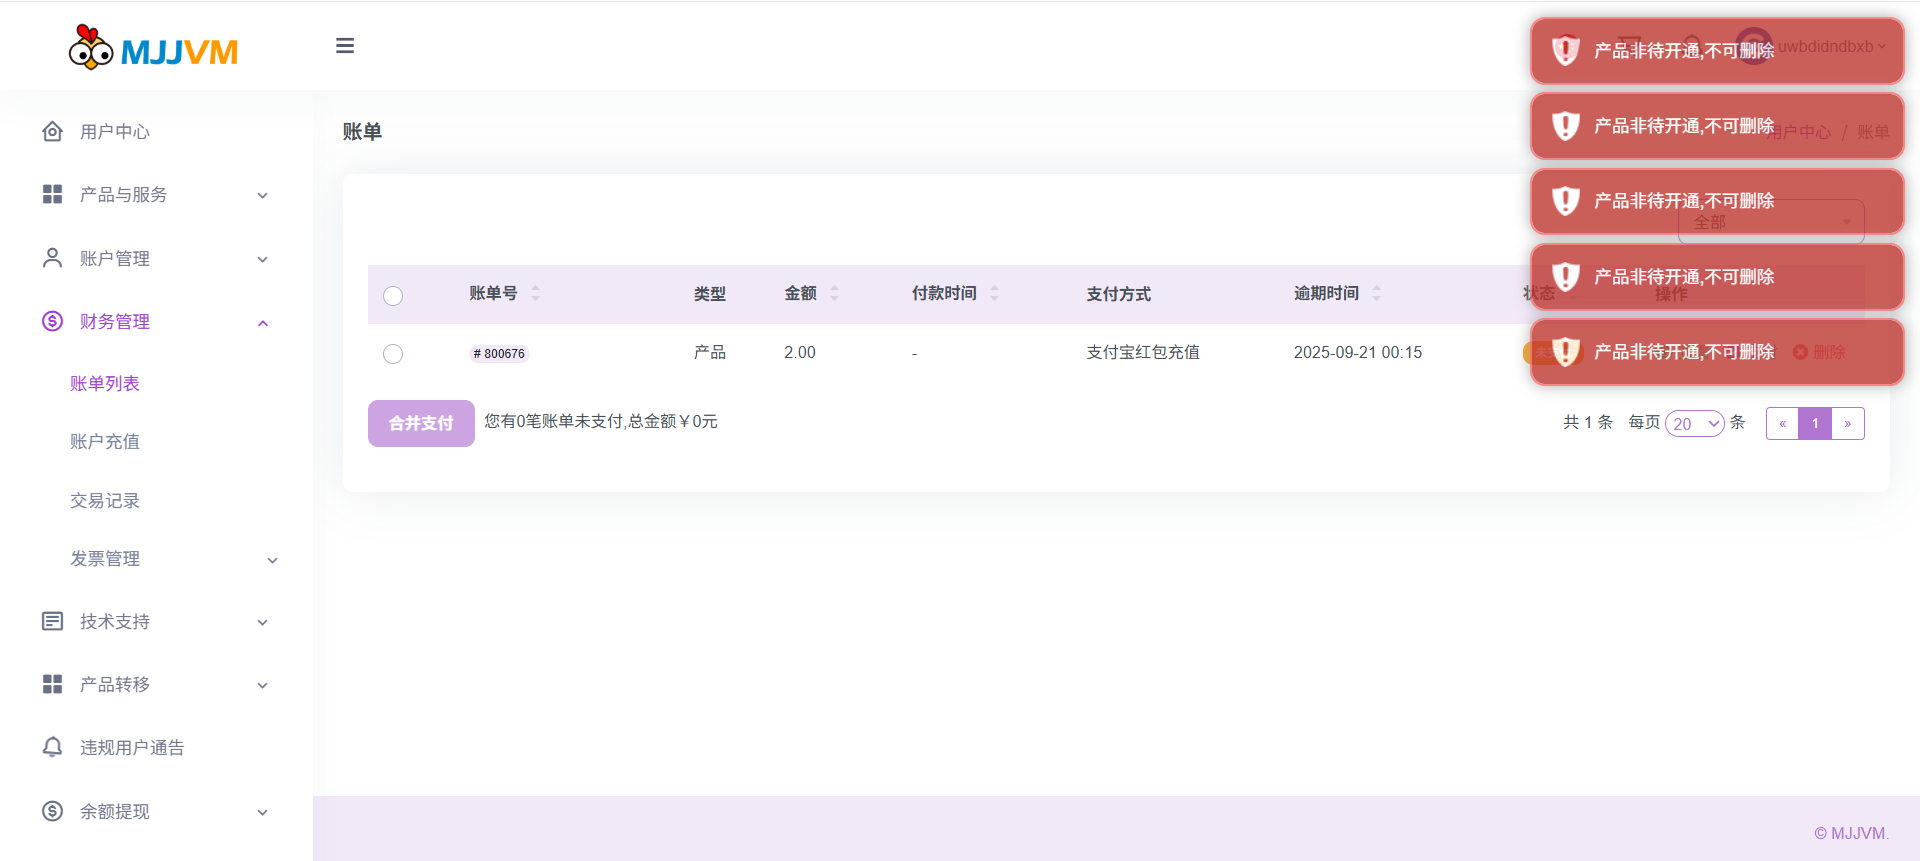Open bill number #800676 link
The image size is (1920, 861).
click(x=499, y=353)
